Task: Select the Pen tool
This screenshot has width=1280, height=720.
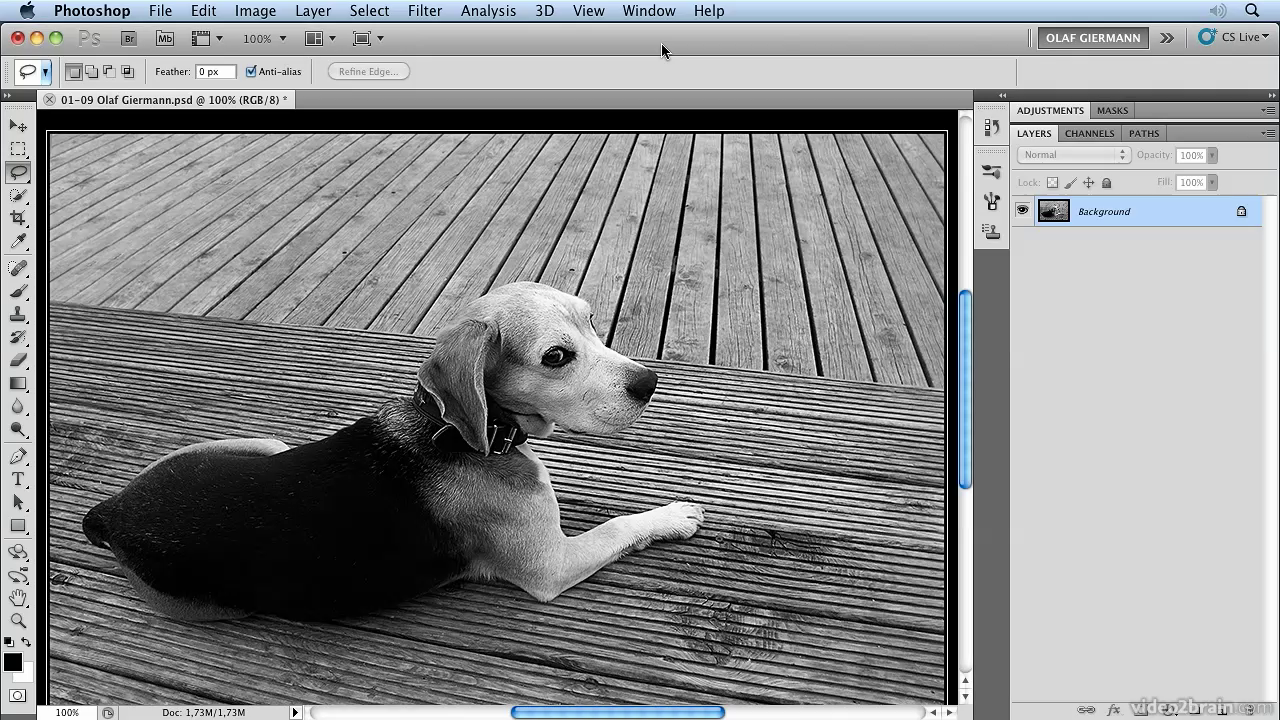Action: coord(18,456)
